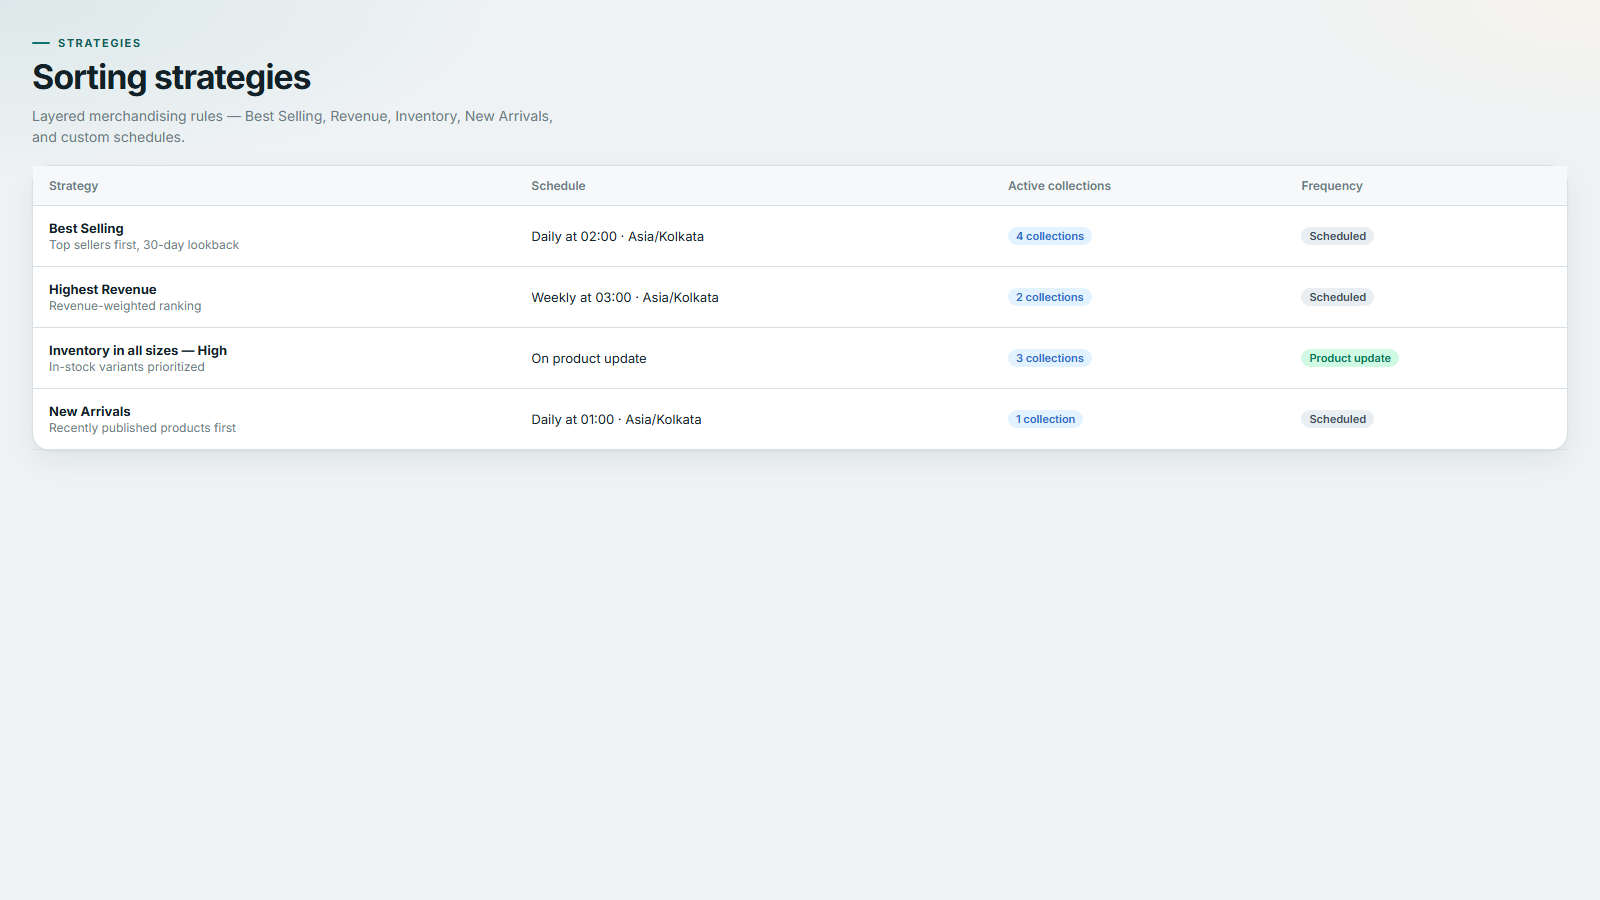Viewport: 1600px width, 900px height.
Task: Click the Schedule column header
Action: point(558,186)
